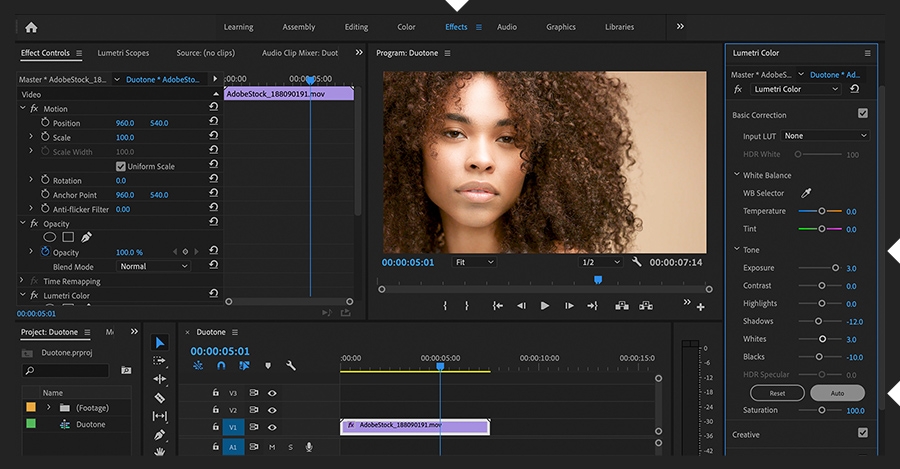Uncheck the Uniform Scale checkbox
Viewport: 900px width, 469px height.
click(121, 166)
